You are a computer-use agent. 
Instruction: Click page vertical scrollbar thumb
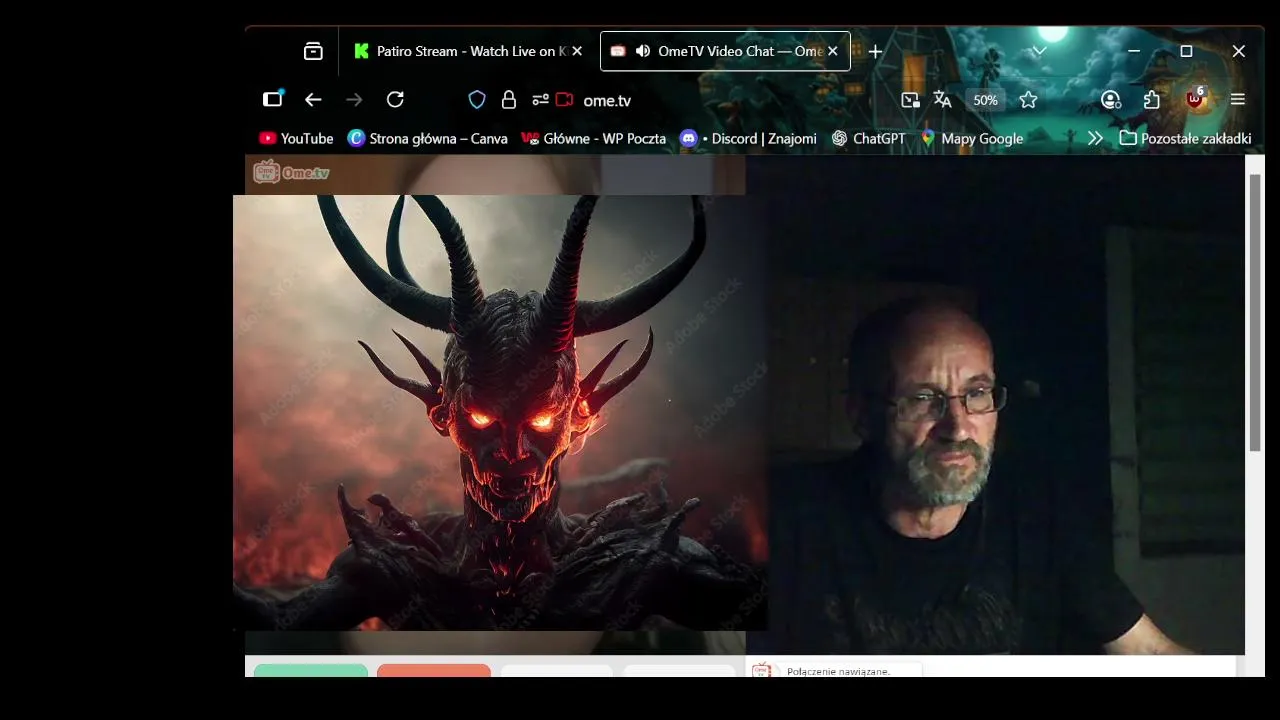1255,312
